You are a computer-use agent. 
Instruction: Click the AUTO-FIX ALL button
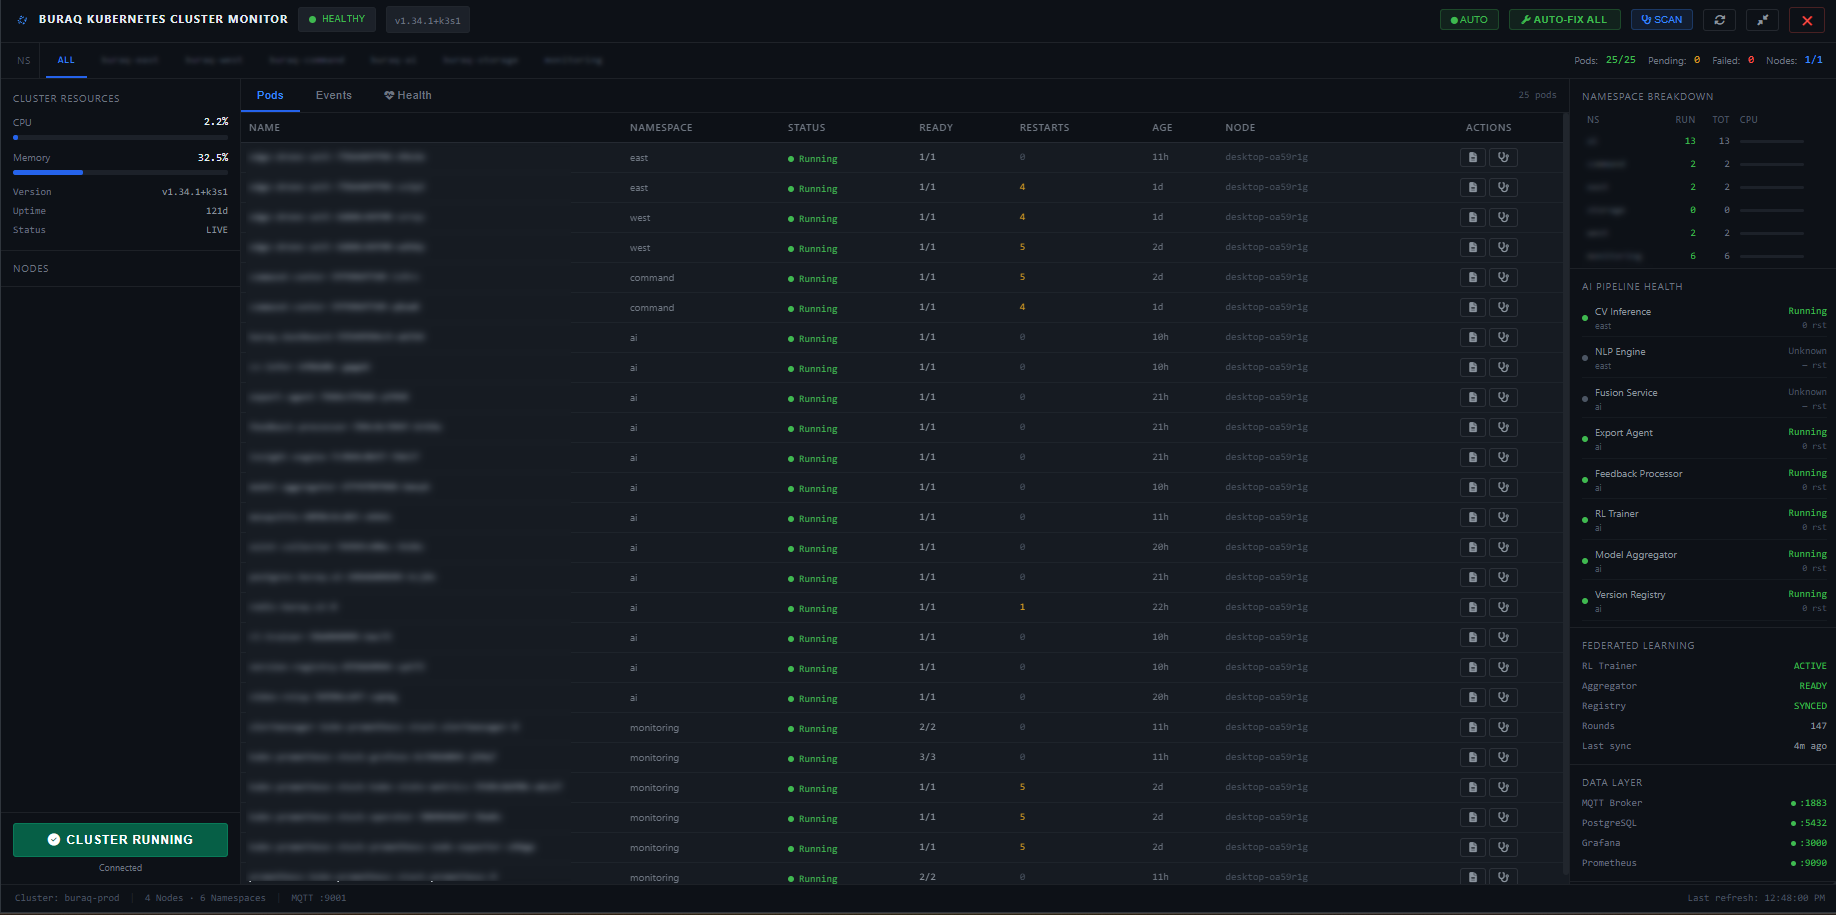pyautogui.click(x=1564, y=19)
